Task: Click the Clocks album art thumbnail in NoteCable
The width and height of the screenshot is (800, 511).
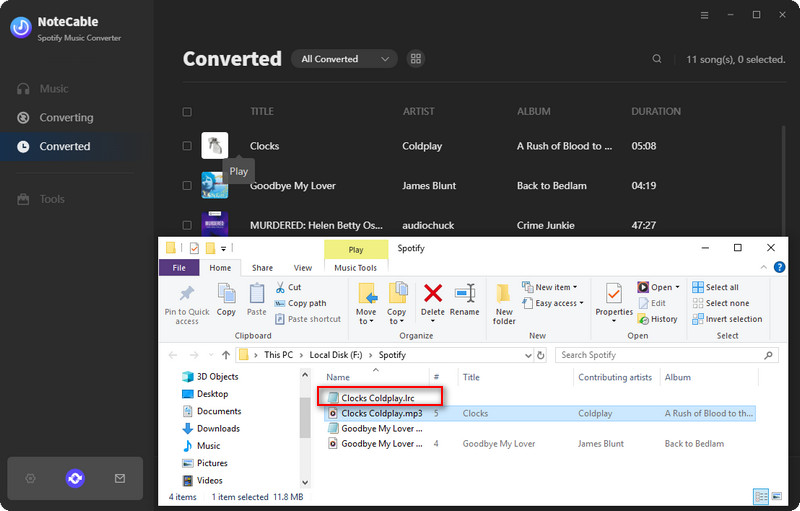Action: tap(215, 145)
